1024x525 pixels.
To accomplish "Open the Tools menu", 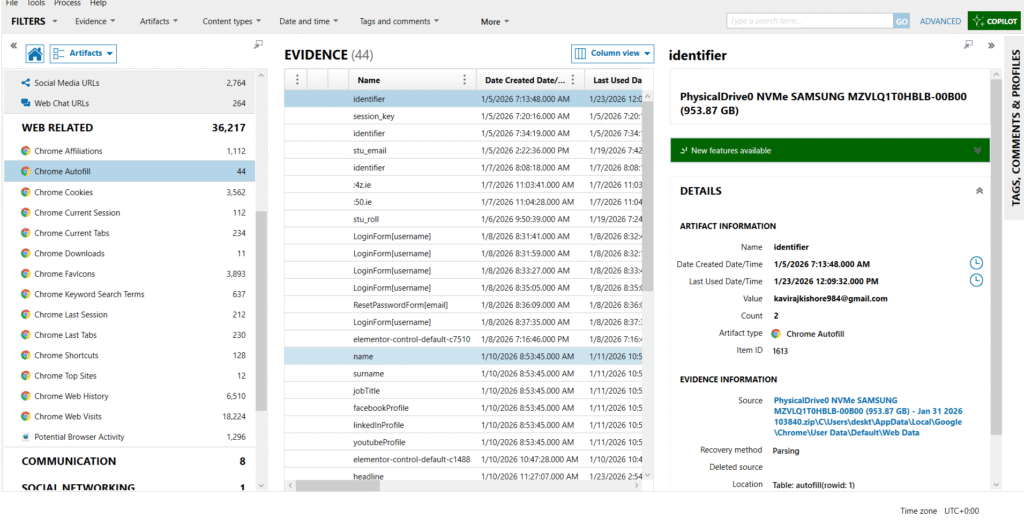I will [x=36, y=4].
